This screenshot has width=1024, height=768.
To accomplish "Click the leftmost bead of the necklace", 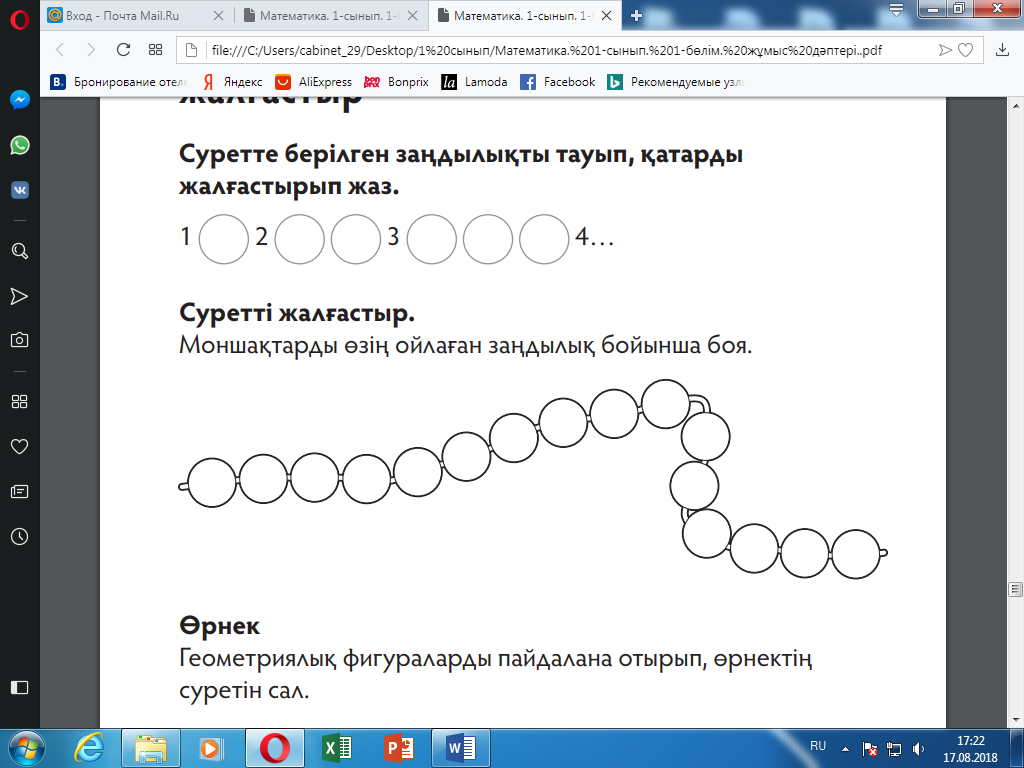I will 212,483.
